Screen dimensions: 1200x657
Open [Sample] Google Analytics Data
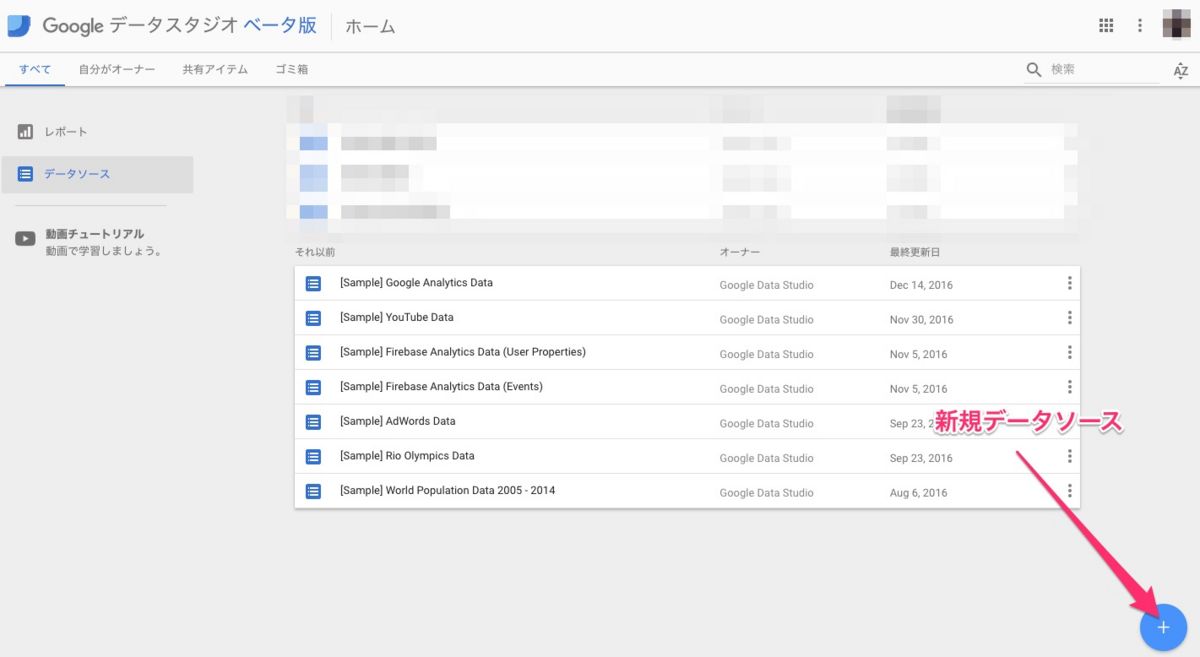pyautogui.click(x=416, y=283)
